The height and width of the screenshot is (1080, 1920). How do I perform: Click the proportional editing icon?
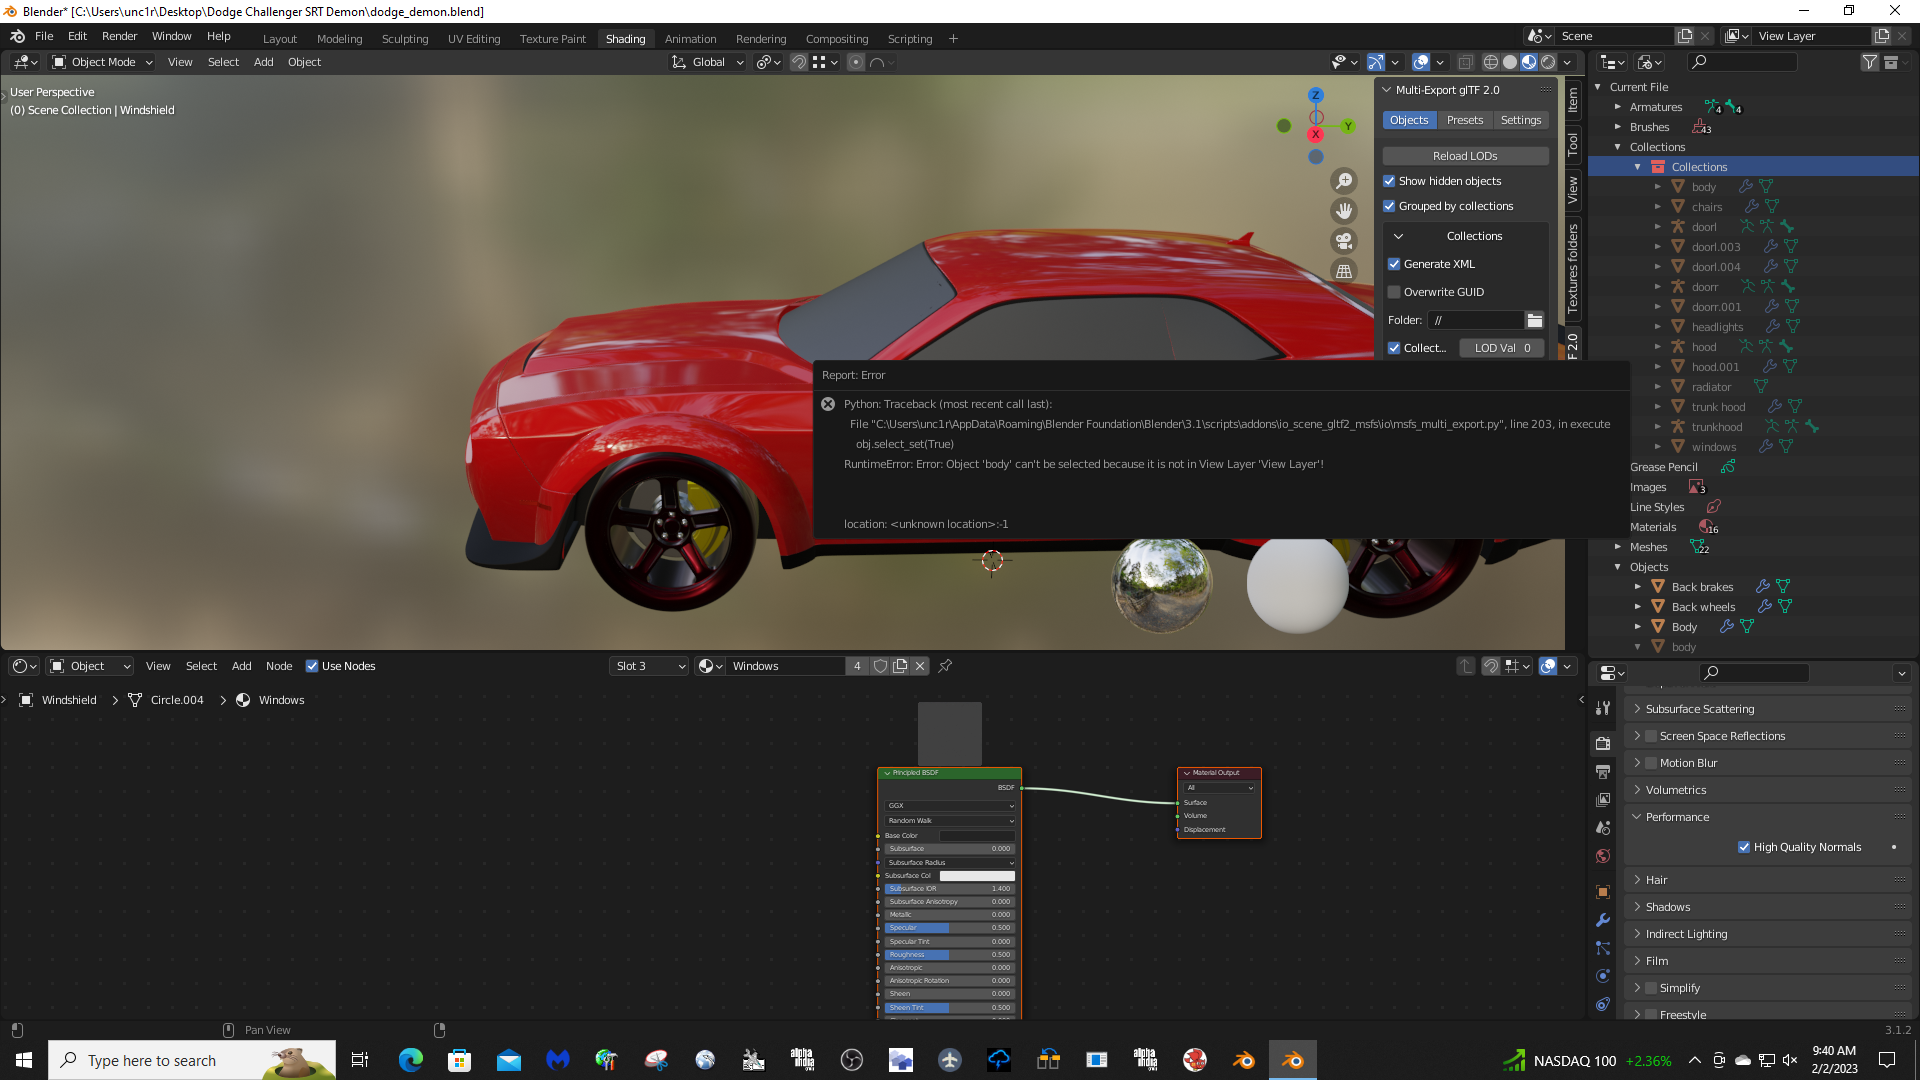point(856,62)
